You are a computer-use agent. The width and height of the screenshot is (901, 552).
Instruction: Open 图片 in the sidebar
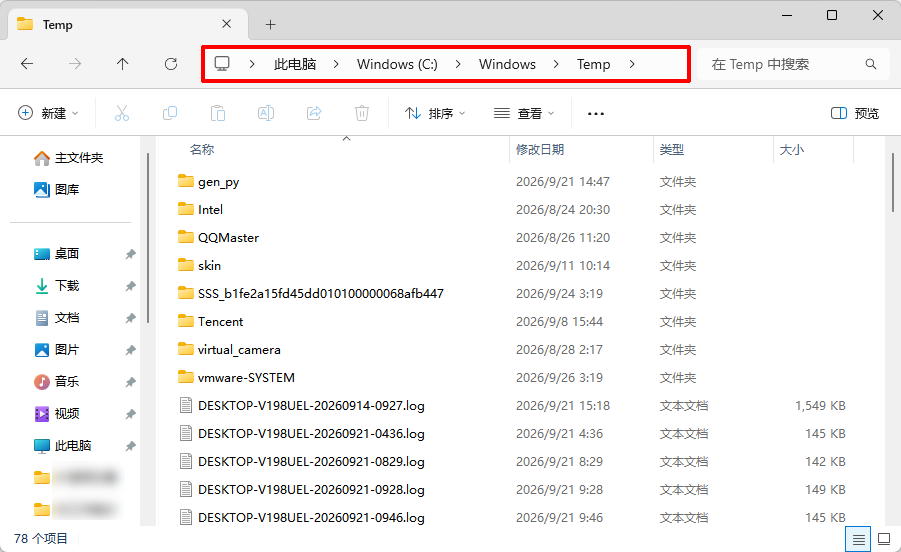coord(57,350)
